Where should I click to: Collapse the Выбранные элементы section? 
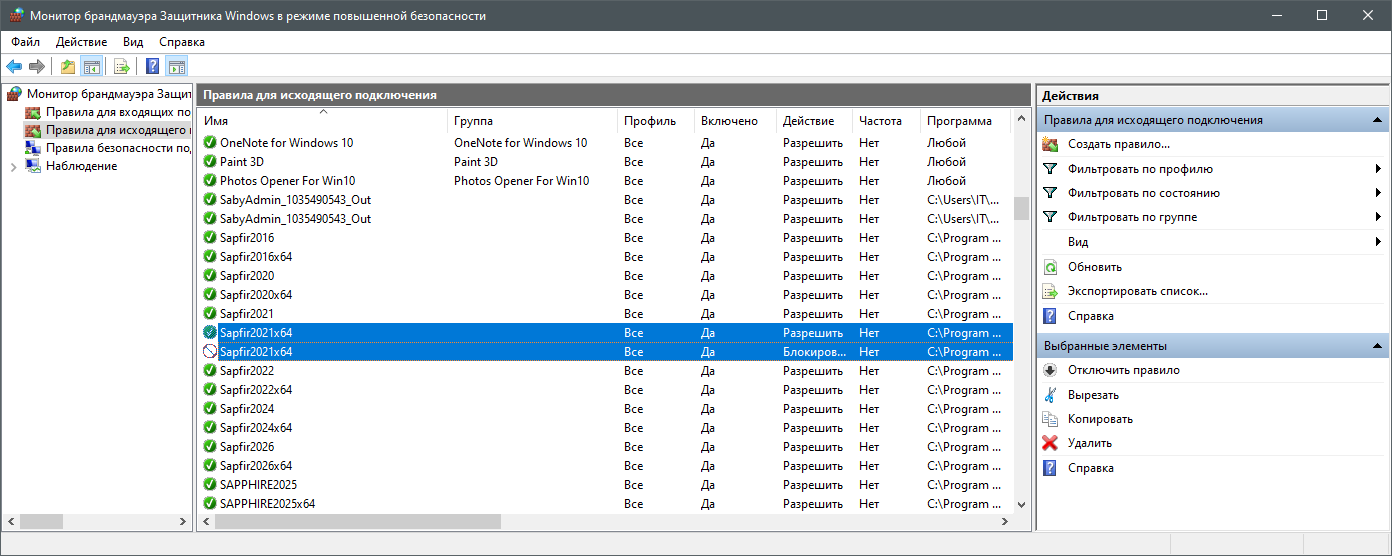[1377, 346]
